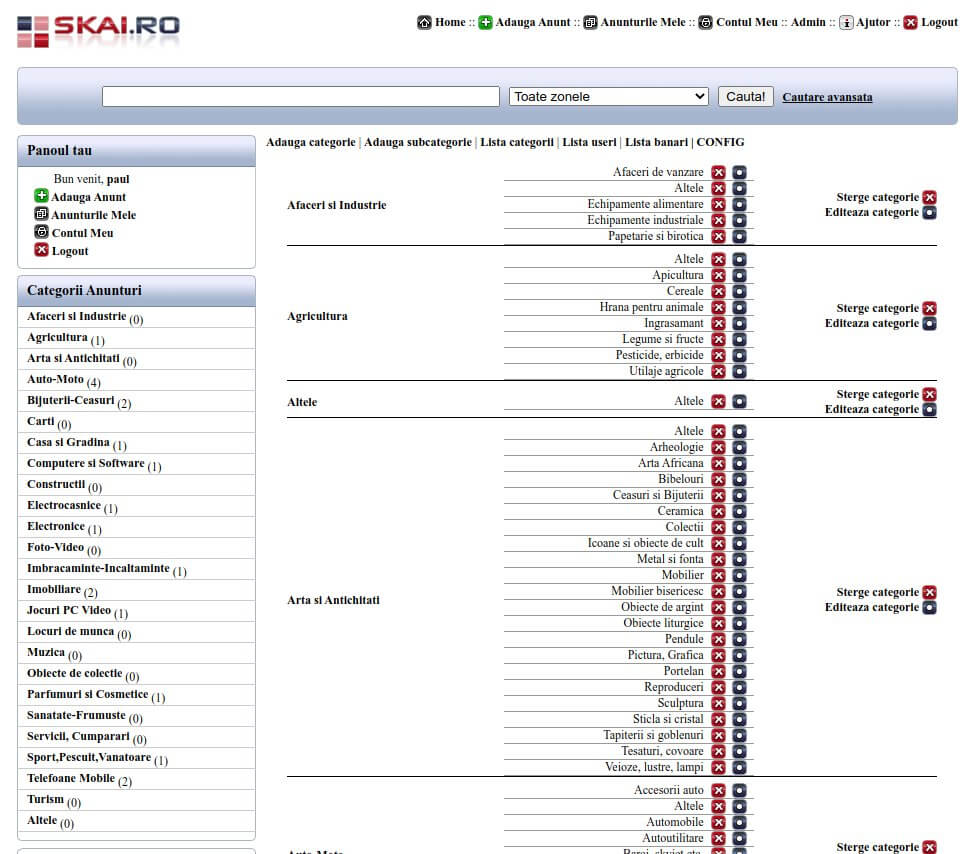The height and width of the screenshot is (854, 979).
Task: Edit the Cereale subcategory
Action: click(739, 292)
